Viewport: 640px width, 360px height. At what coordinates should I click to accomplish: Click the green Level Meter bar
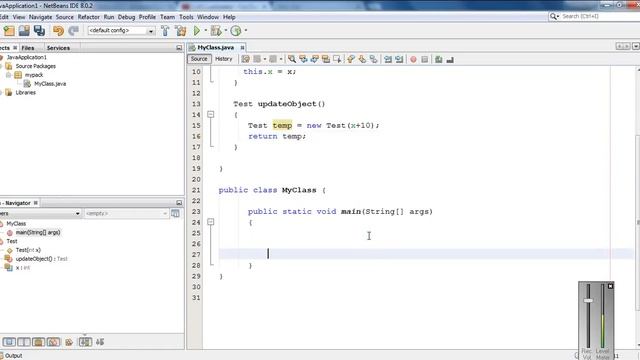pos(602,330)
